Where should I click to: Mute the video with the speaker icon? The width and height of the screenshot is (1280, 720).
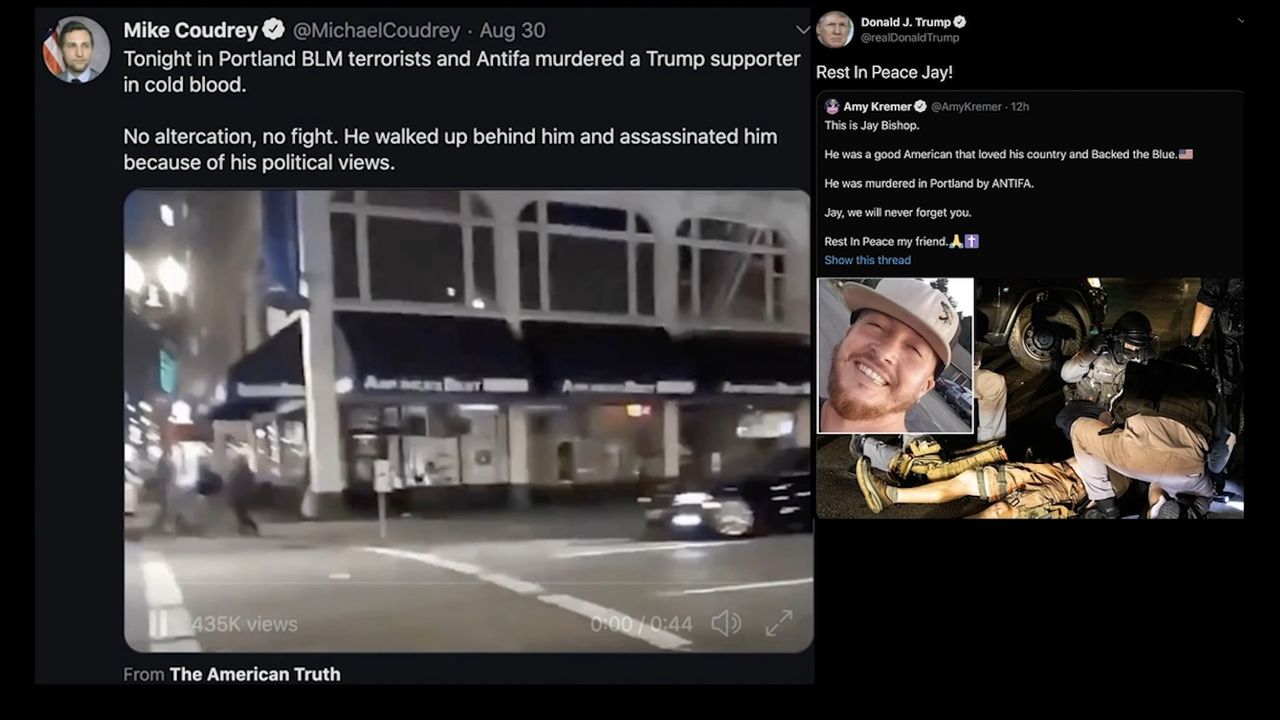coord(726,624)
